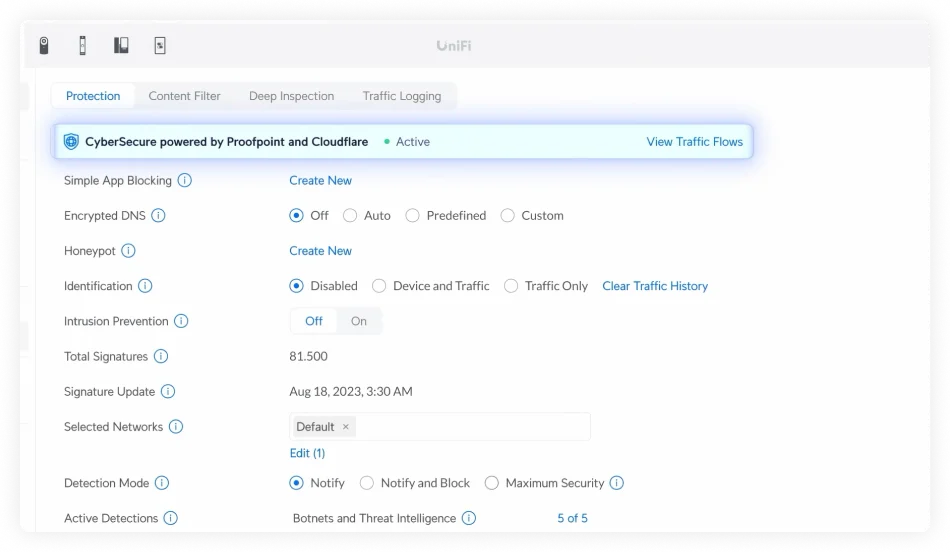Click the UniFi title in the top bar

click(454, 45)
